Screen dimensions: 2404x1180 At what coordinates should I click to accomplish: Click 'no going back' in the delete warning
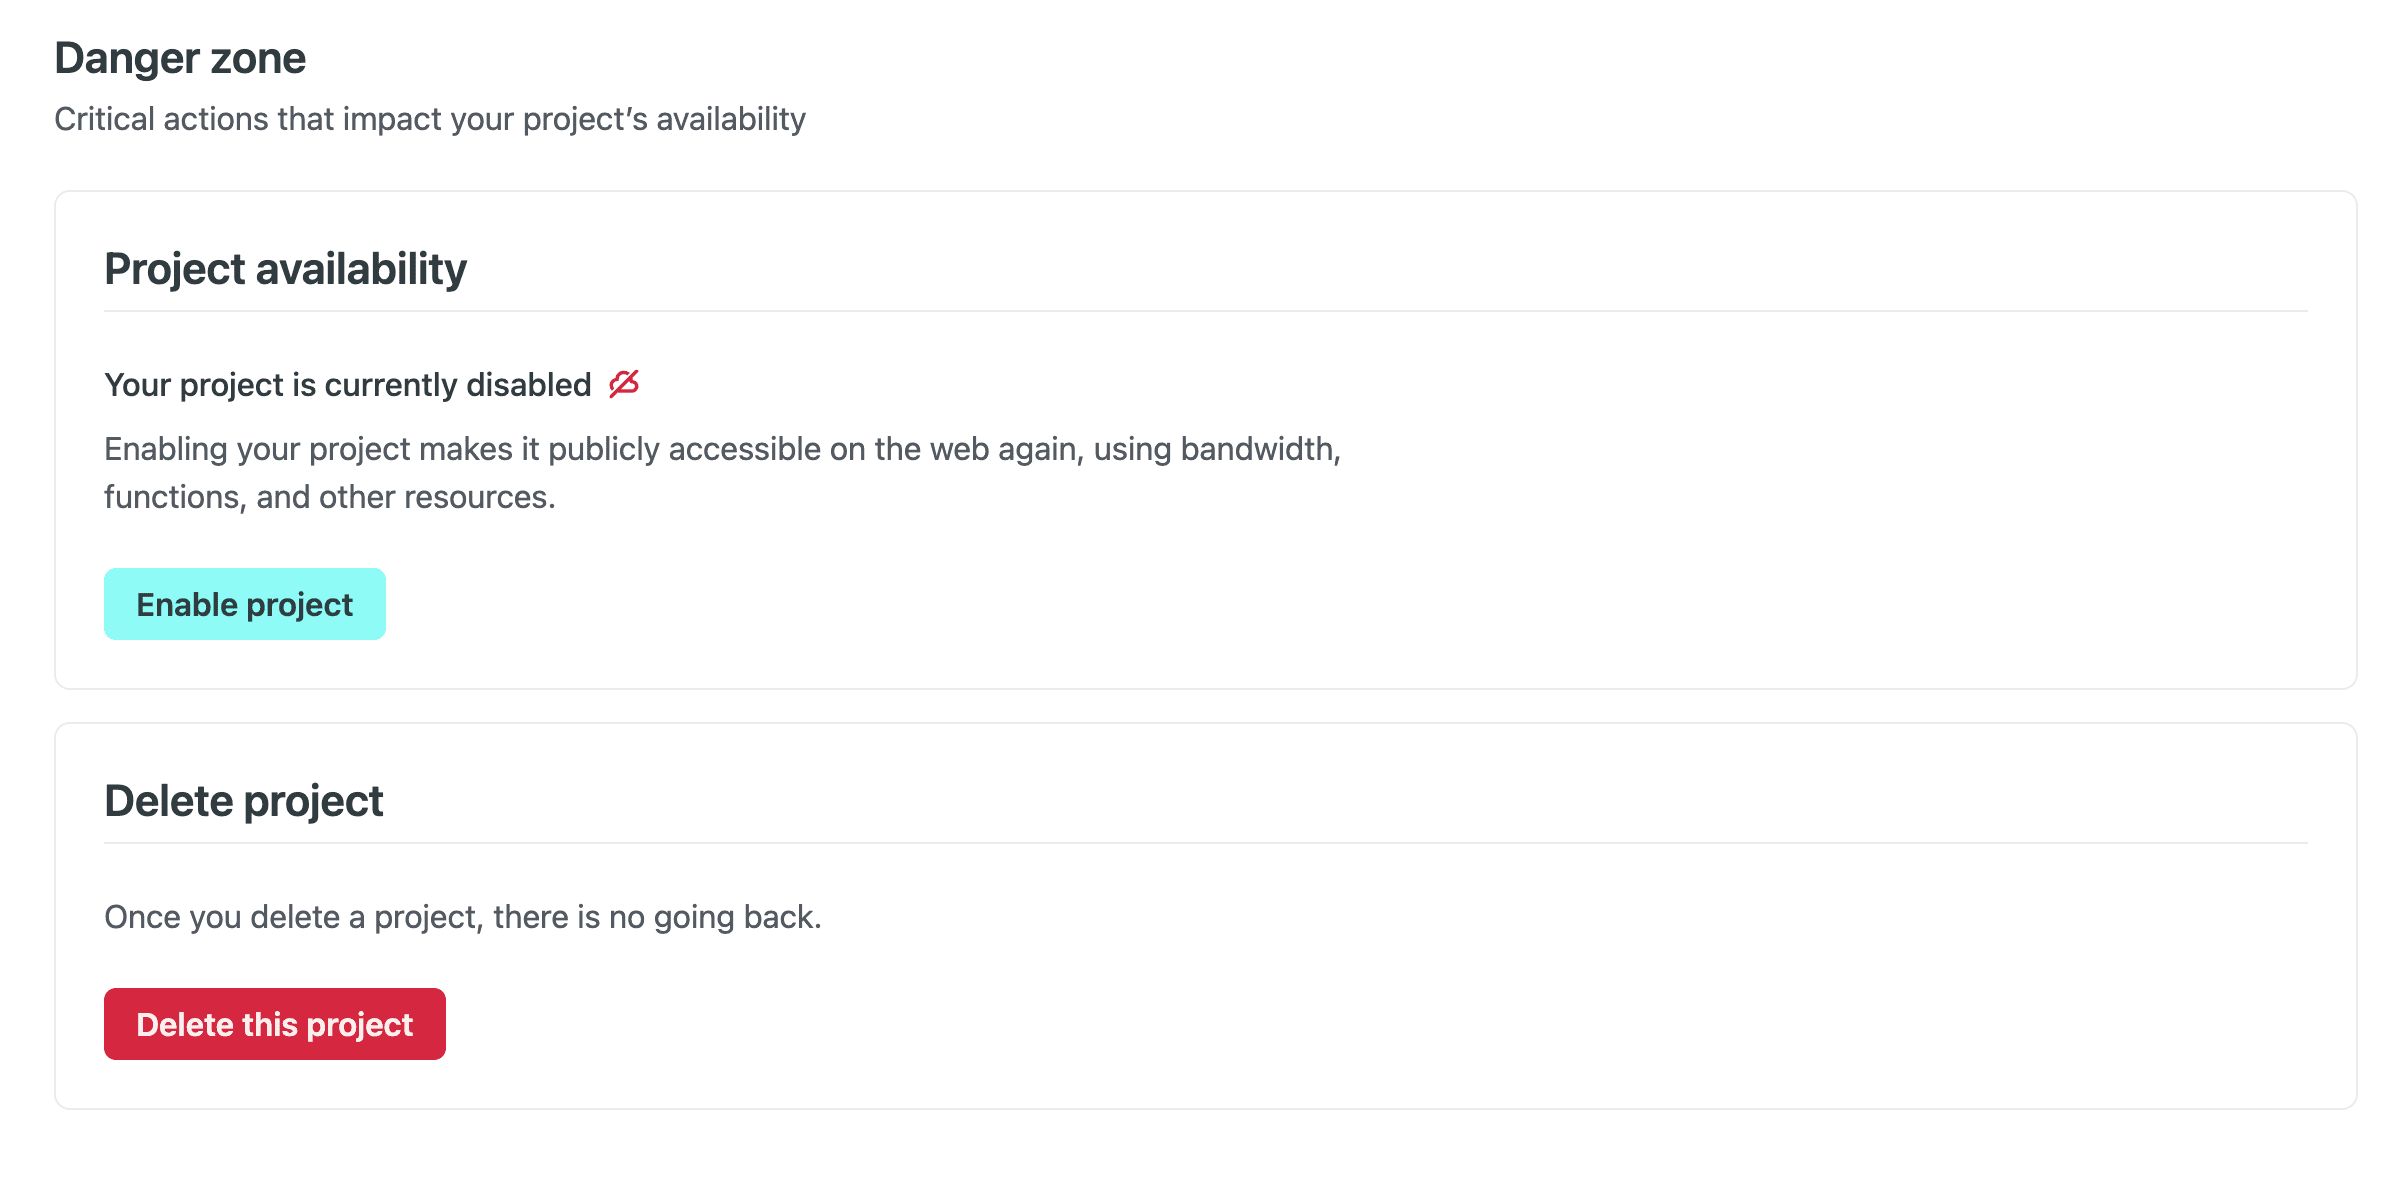(714, 917)
